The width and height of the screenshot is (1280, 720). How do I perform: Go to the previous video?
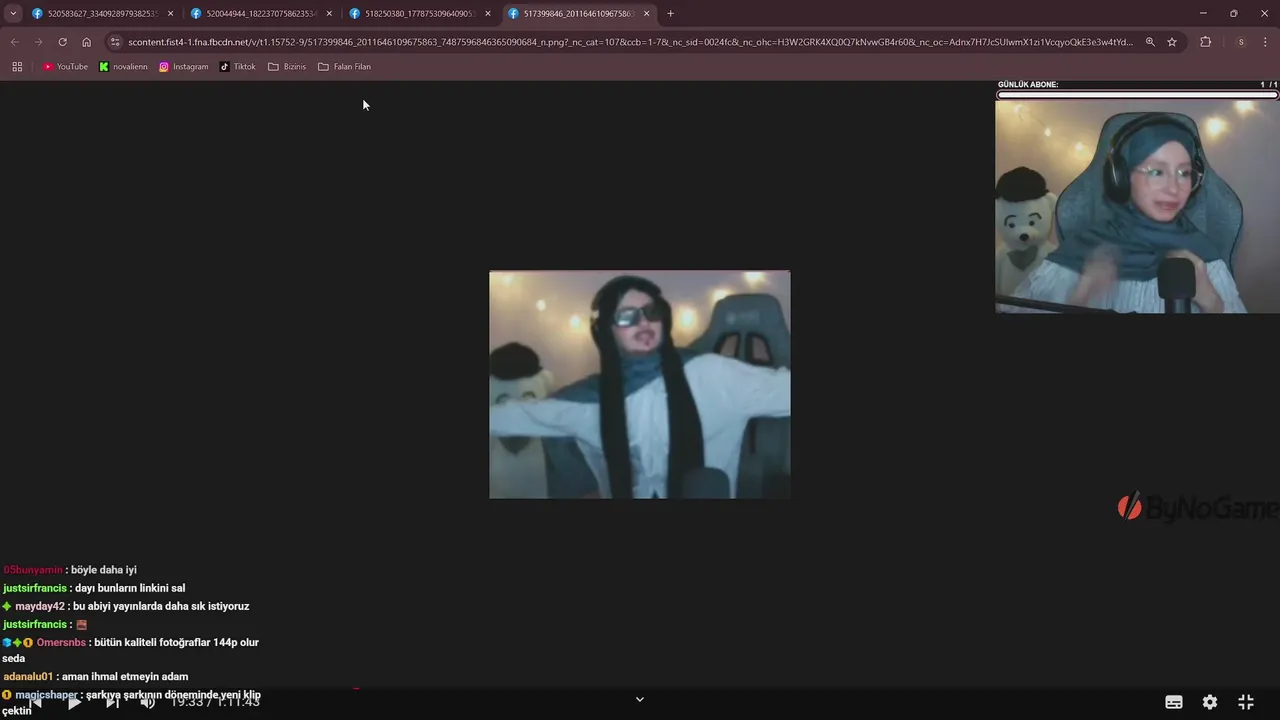pos(35,702)
